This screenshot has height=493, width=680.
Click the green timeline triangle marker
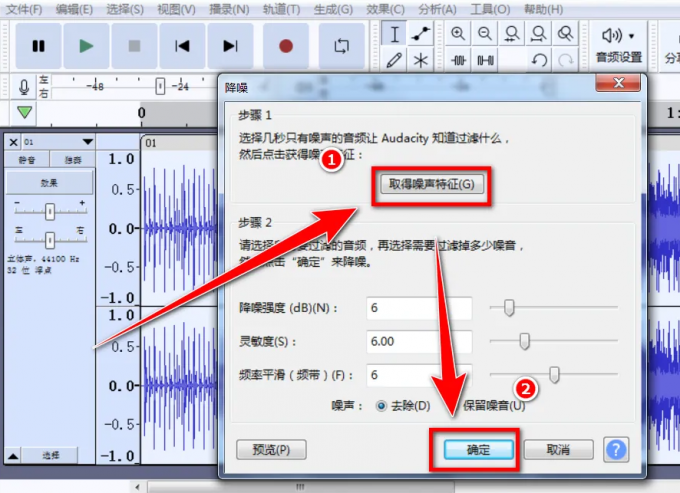point(25,112)
